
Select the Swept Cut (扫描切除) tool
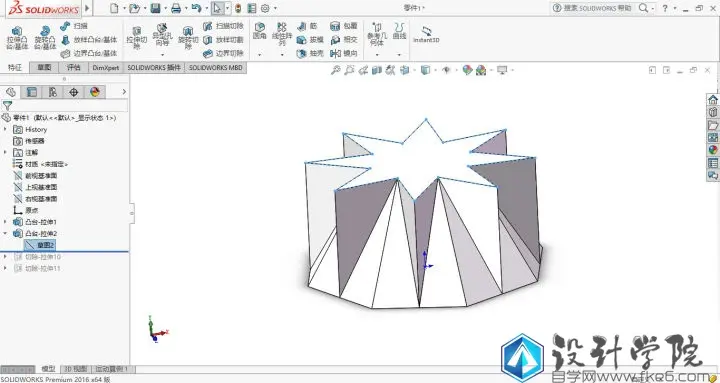click(223, 26)
